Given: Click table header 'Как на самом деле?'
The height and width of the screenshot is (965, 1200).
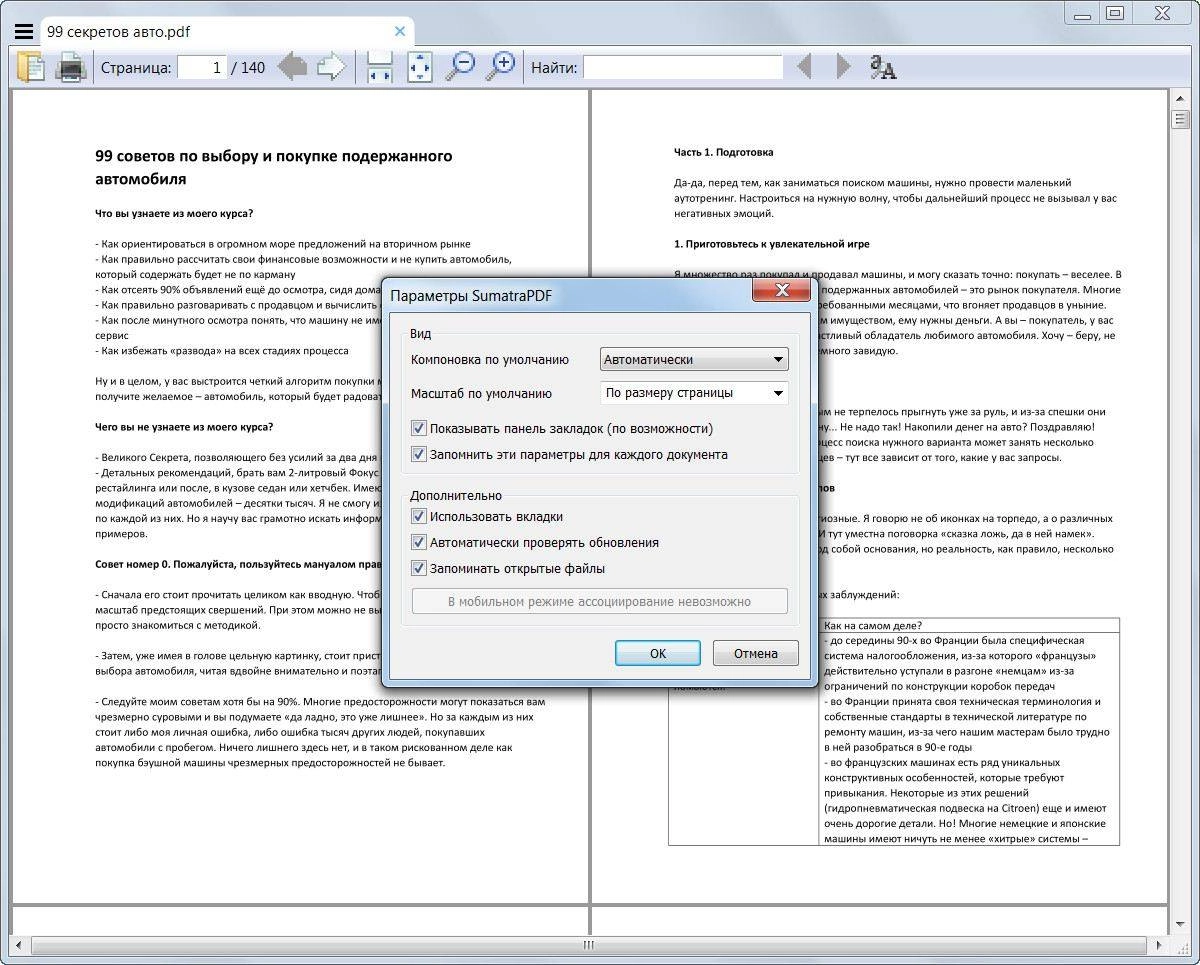Looking at the screenshot, I should coord(873,625).
